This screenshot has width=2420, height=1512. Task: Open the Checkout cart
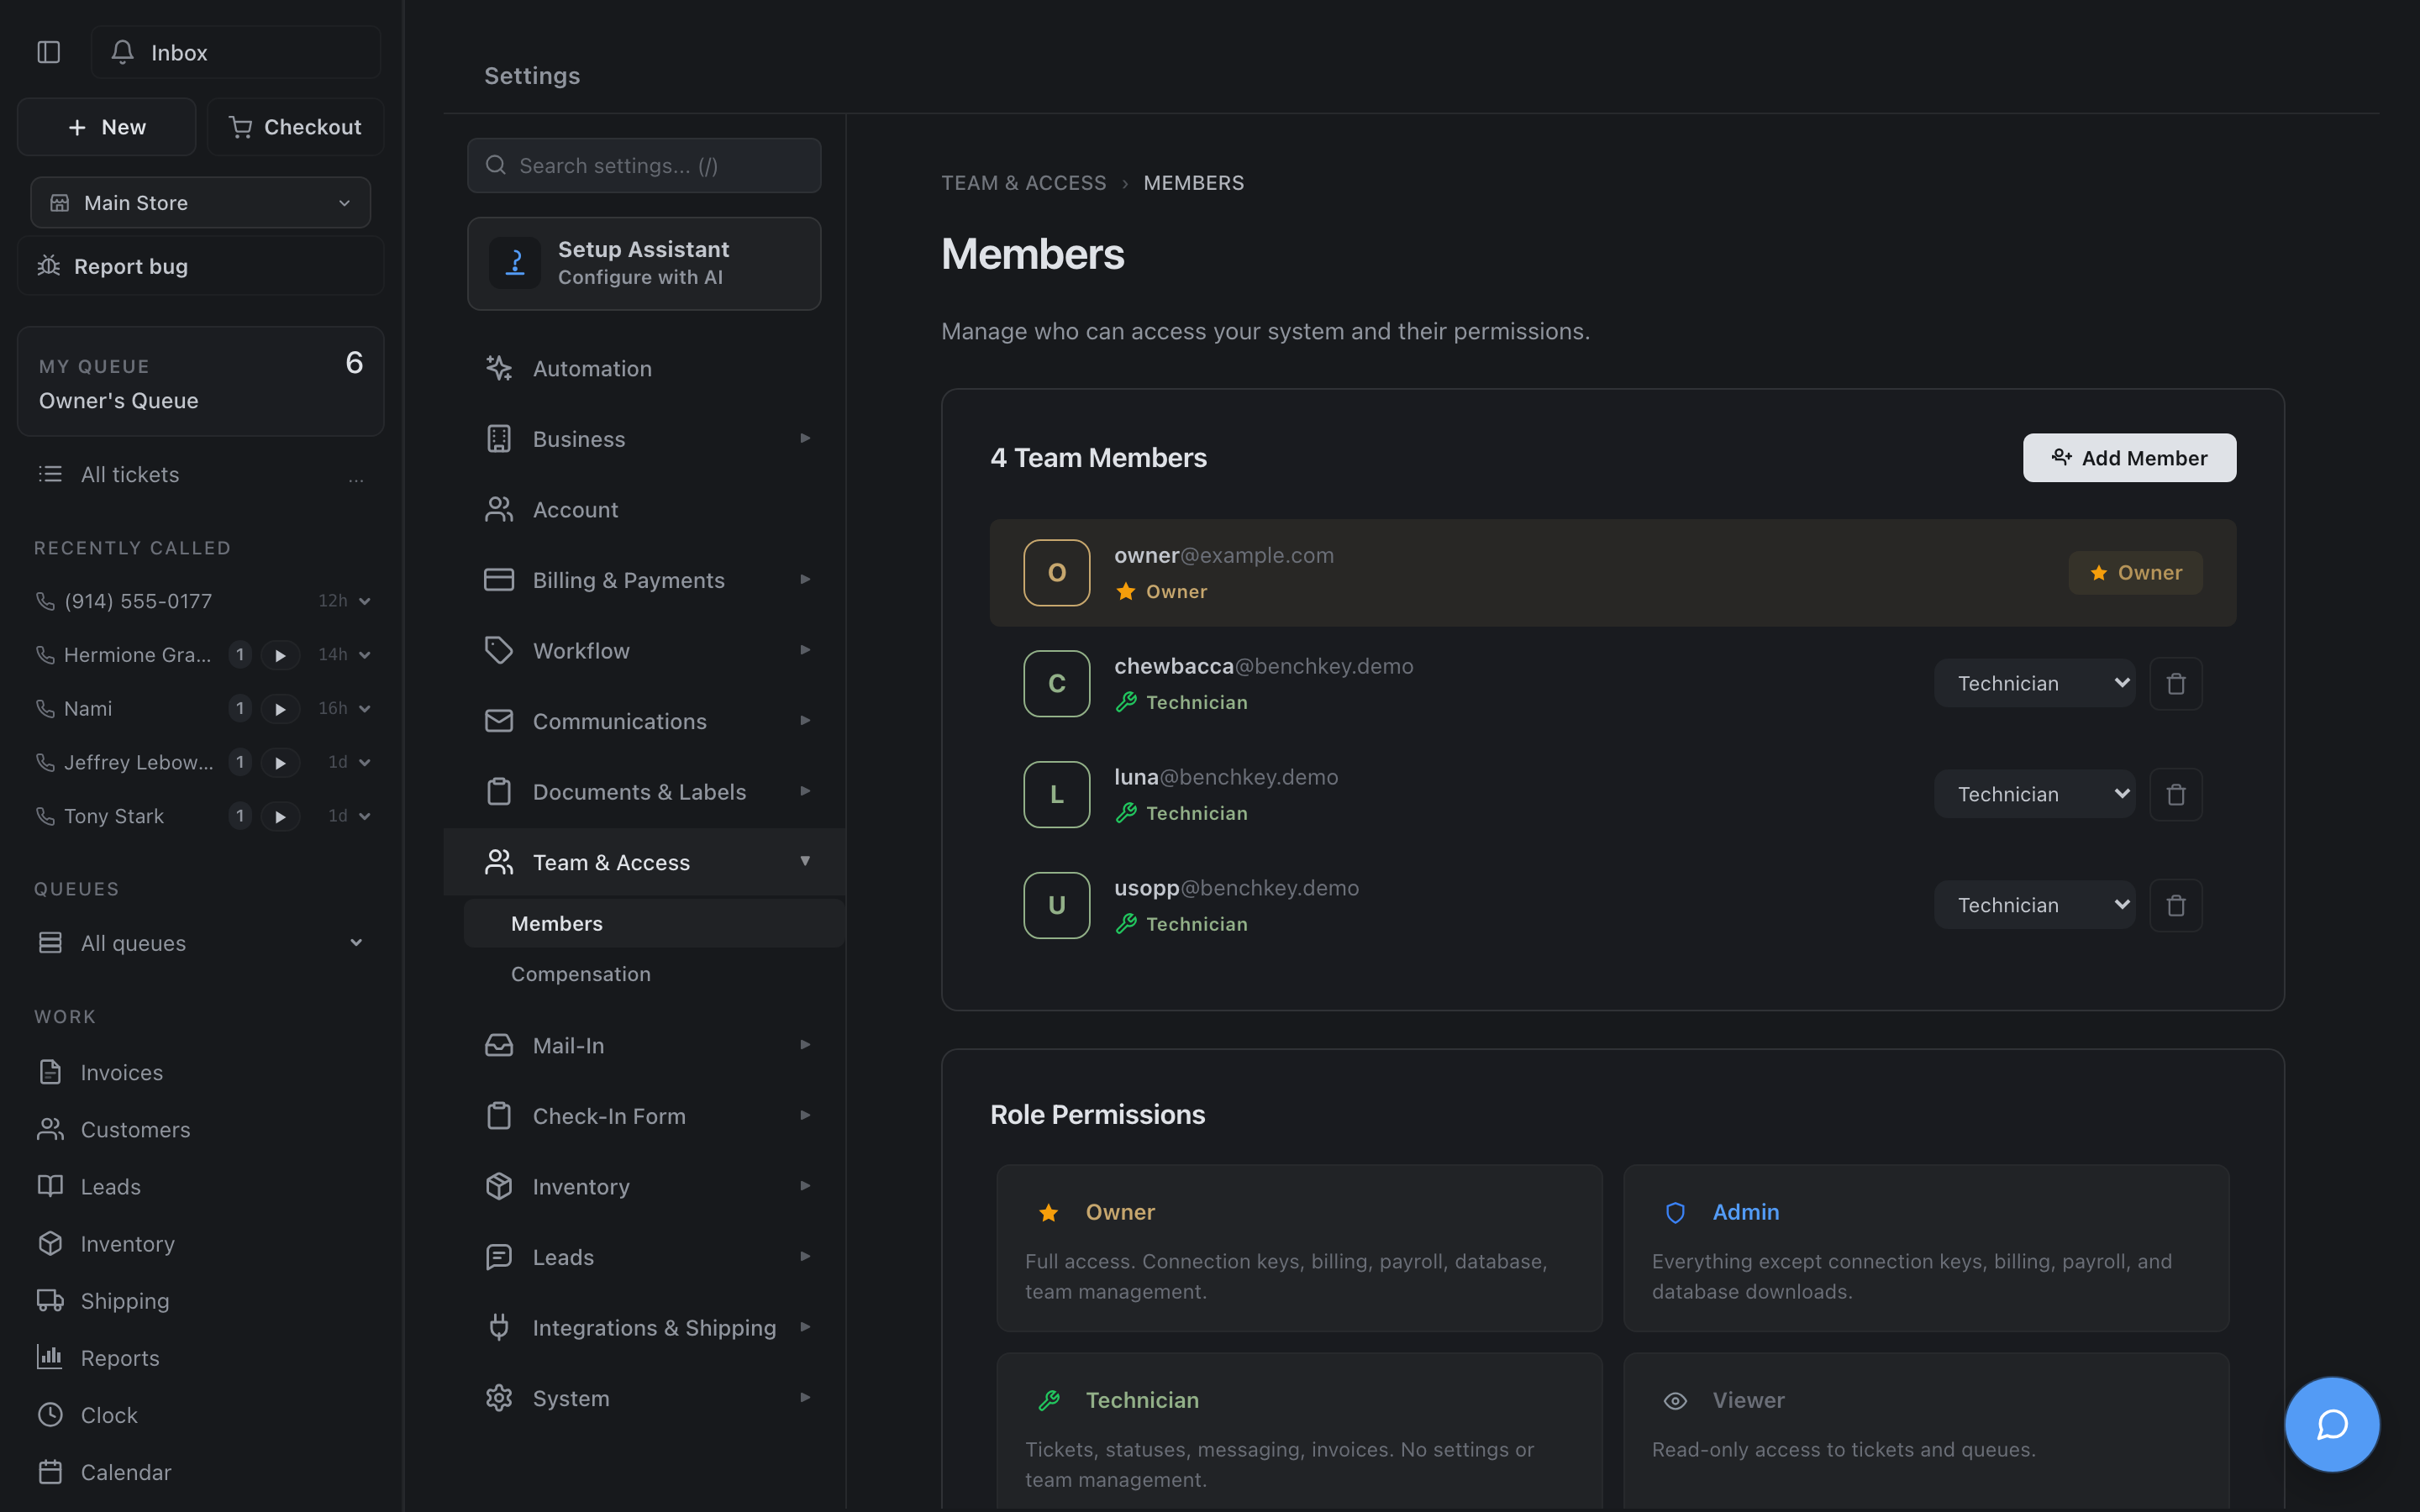(x=295, y=127)
